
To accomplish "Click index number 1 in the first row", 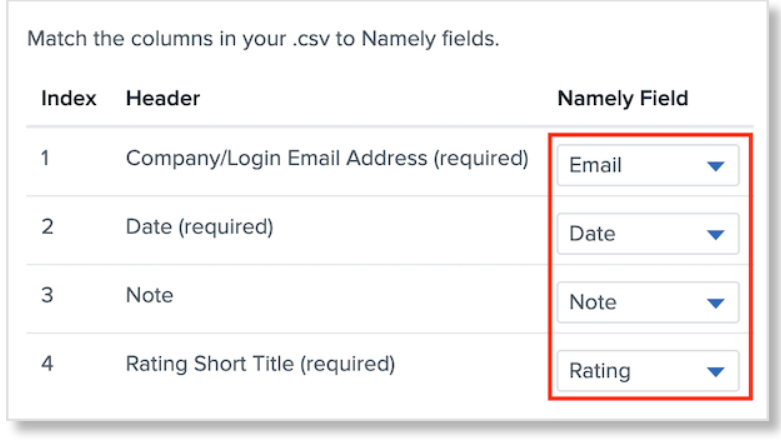I will [x=46, y=158].
